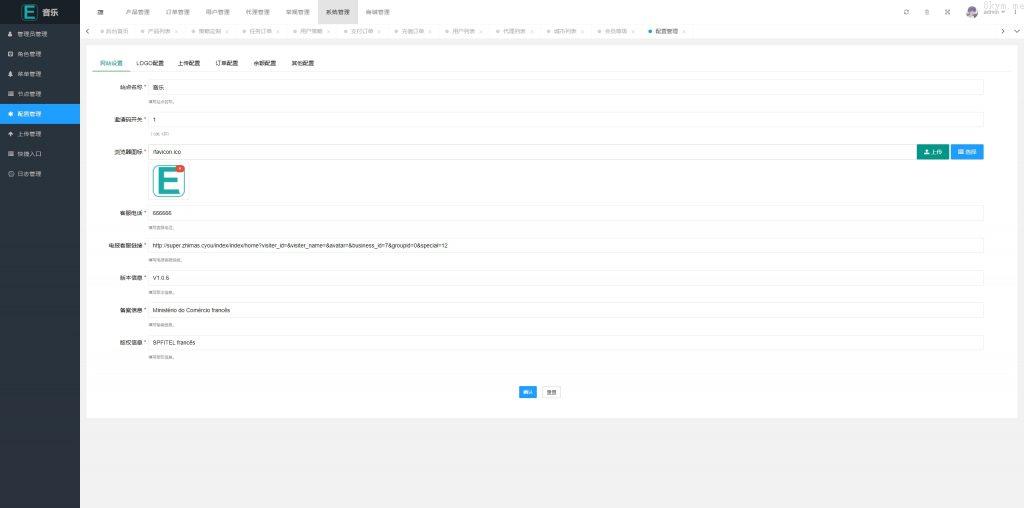Switch to the 上传配置 tab
This screenshot has width=1024, height=508.
click(189, 63)
